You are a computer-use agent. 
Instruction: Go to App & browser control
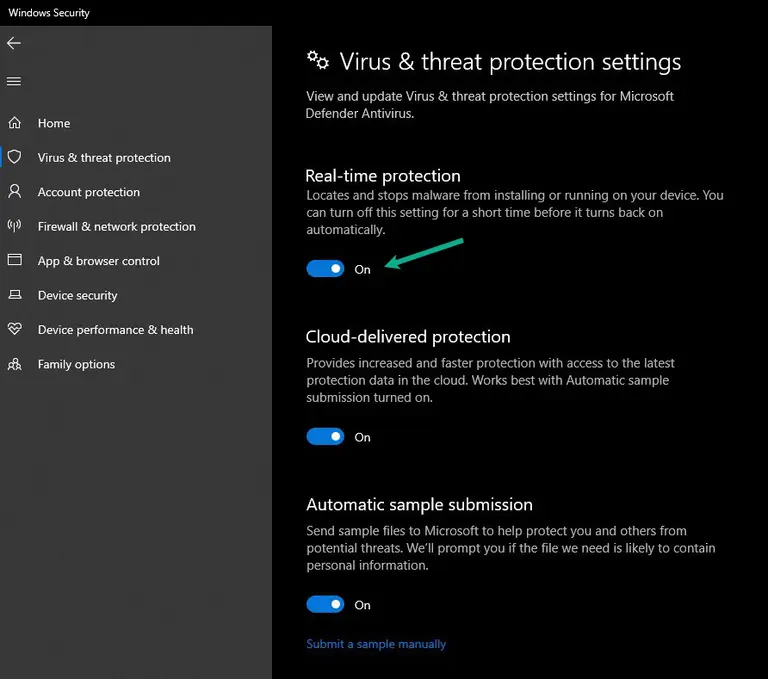point(98,261)
